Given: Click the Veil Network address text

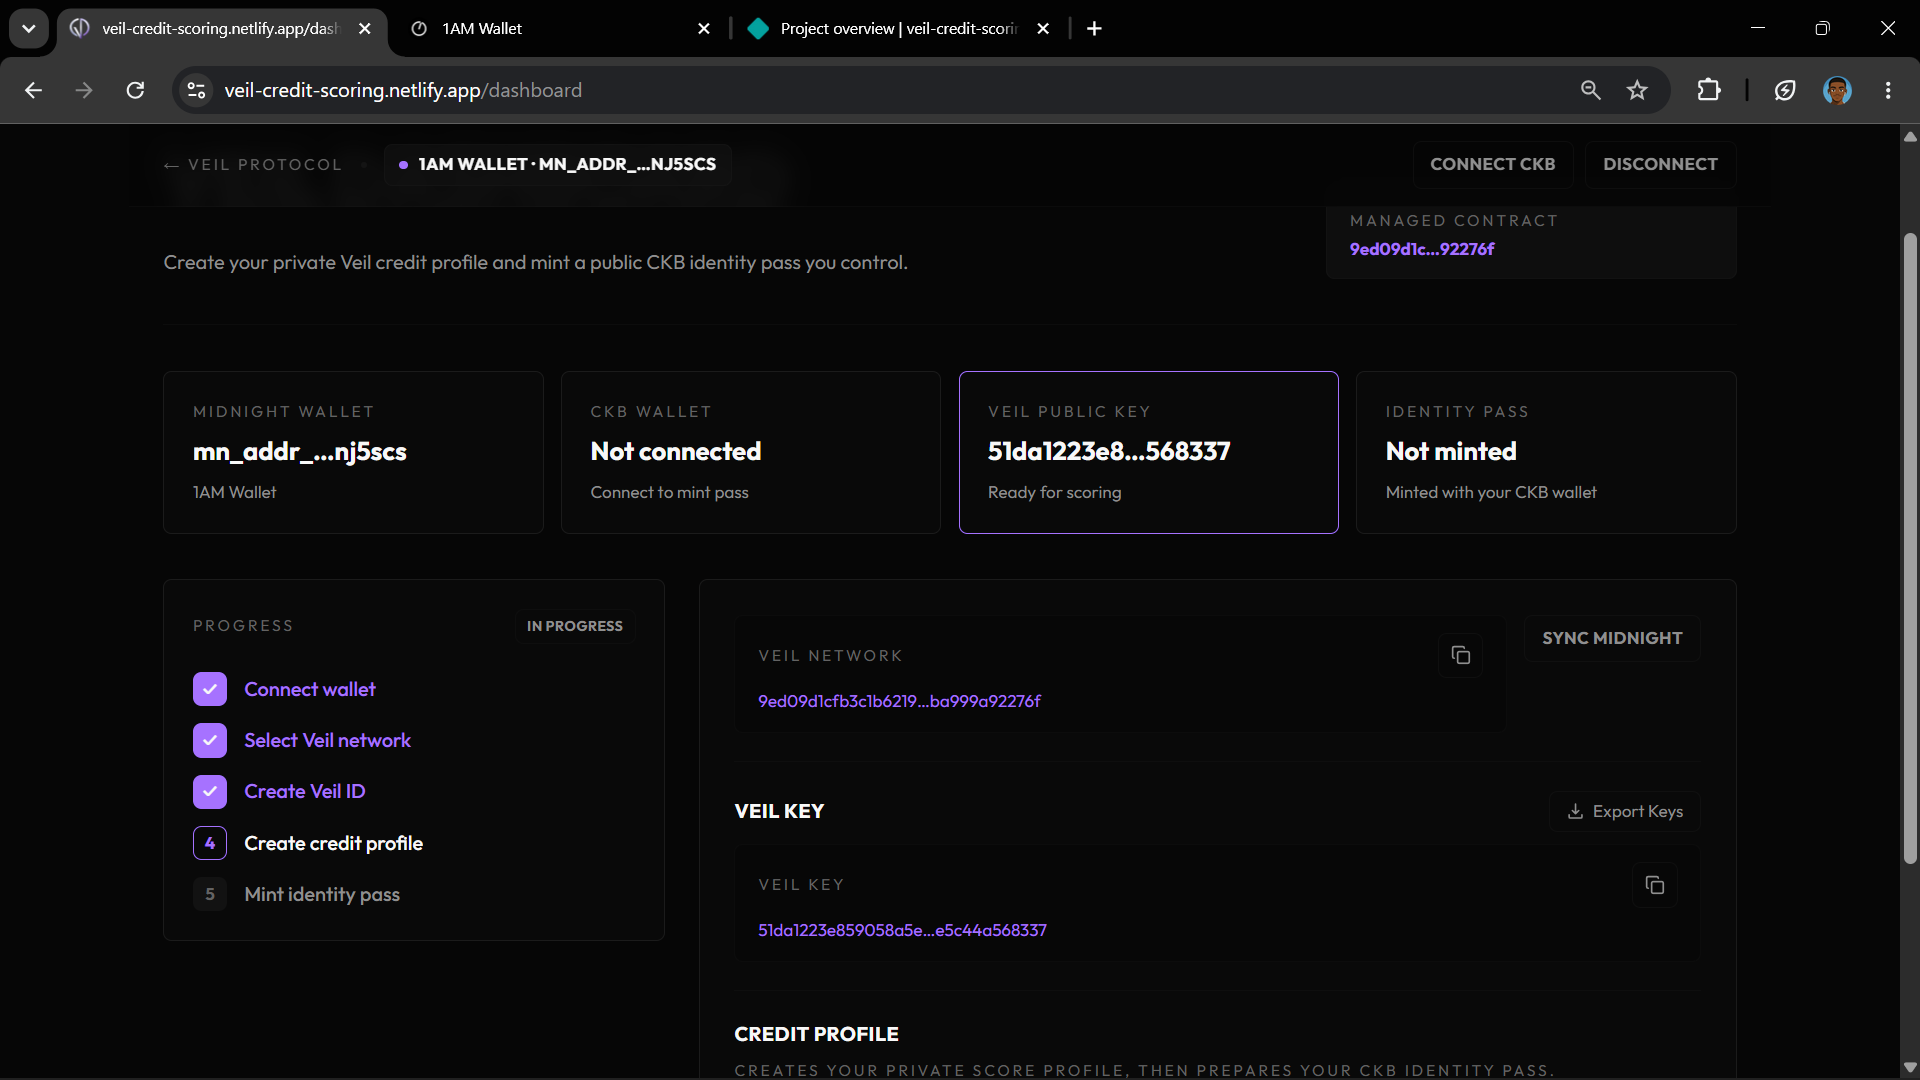Looking at the screenshot, I should [x=899, y=701].
